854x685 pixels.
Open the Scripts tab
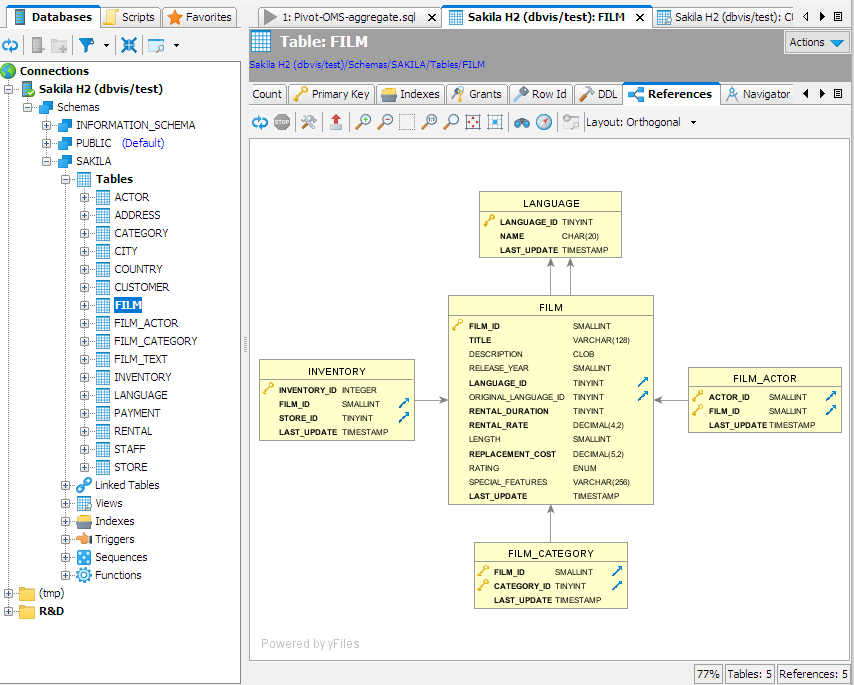pyautogui.click(x=129, y=17)
